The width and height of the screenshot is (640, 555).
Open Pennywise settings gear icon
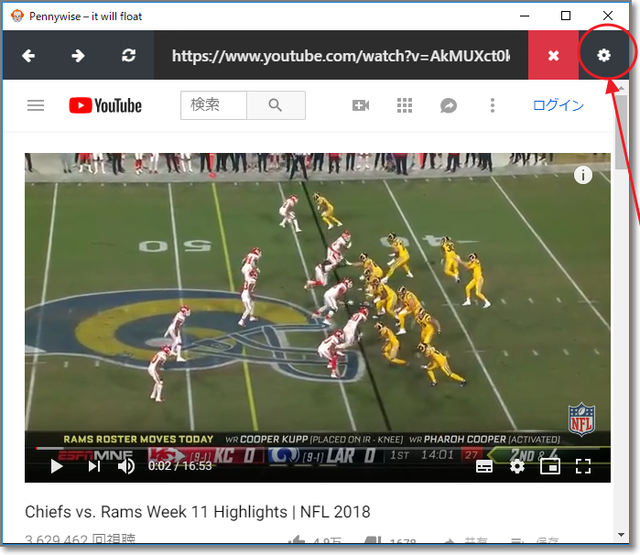coord(604,55)
